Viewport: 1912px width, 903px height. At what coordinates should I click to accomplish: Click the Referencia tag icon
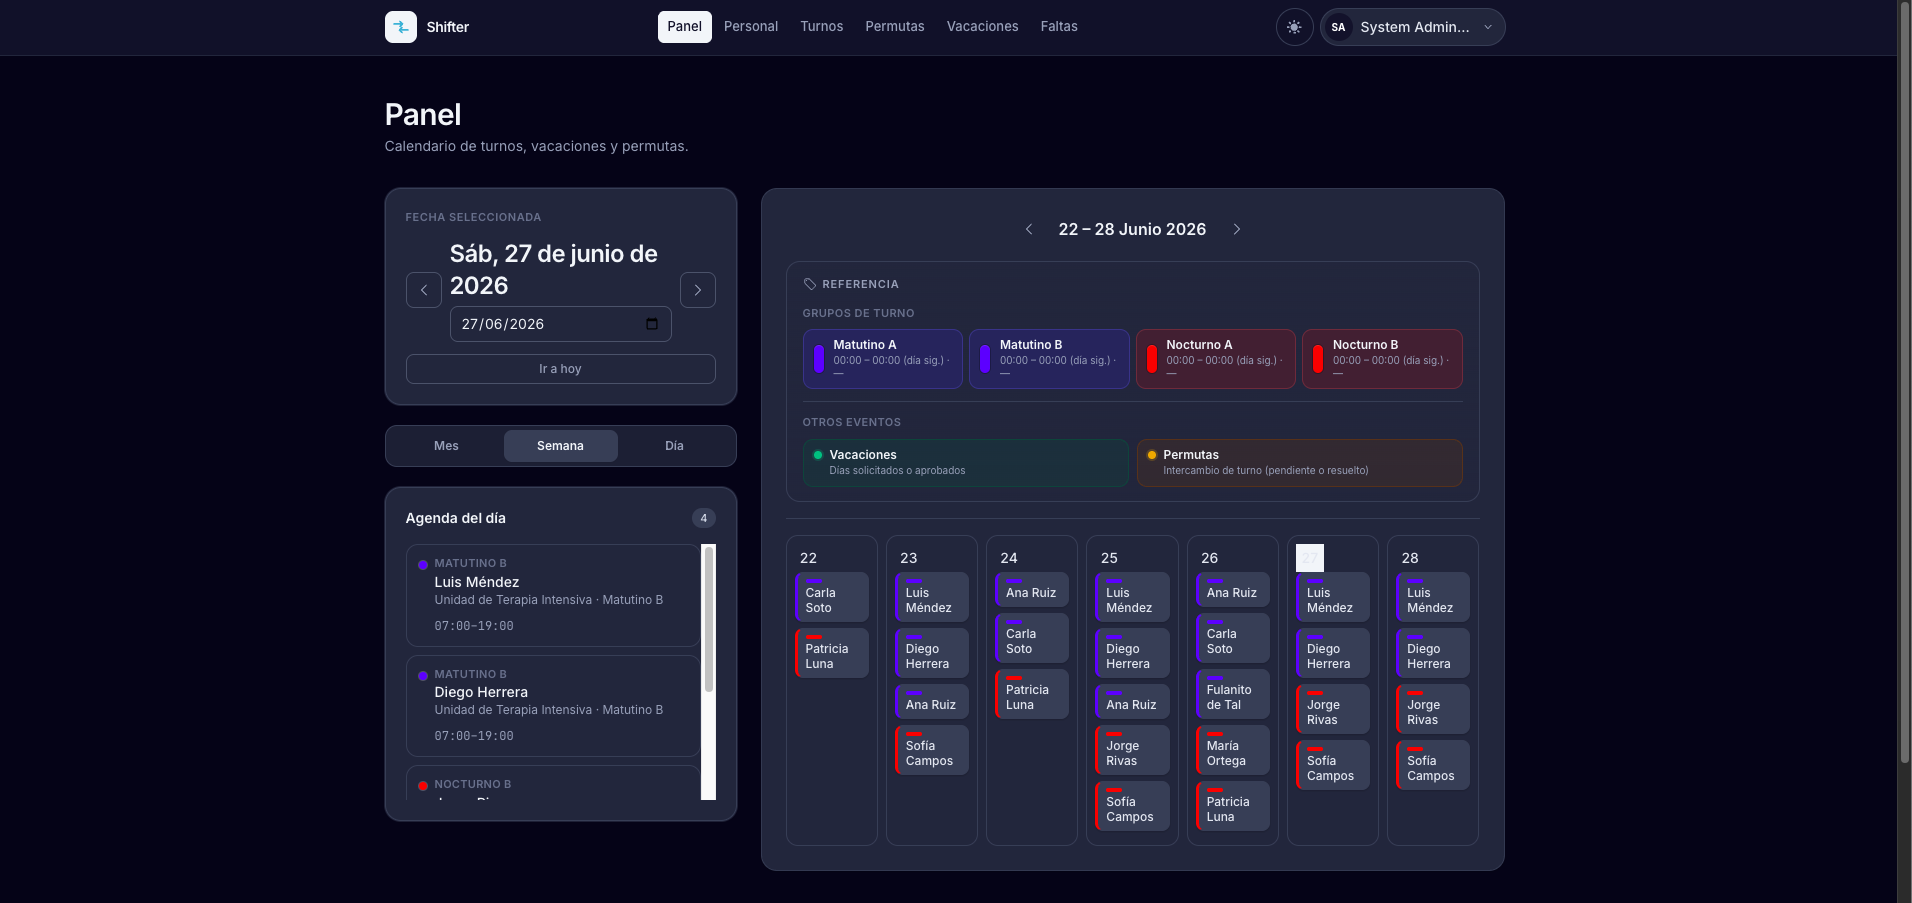[x=810, y=284]
